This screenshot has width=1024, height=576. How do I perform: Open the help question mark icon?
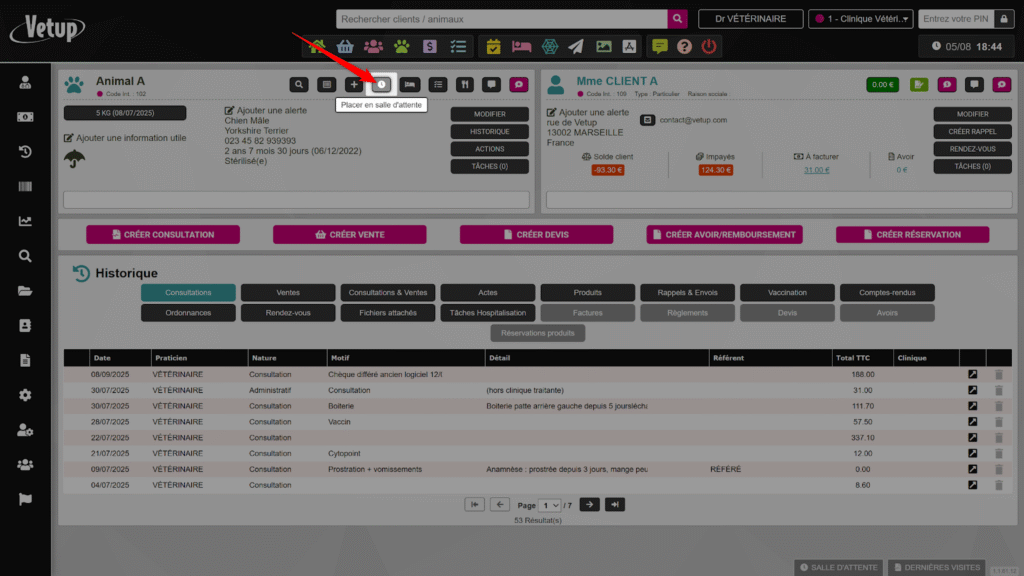point(684,46)
